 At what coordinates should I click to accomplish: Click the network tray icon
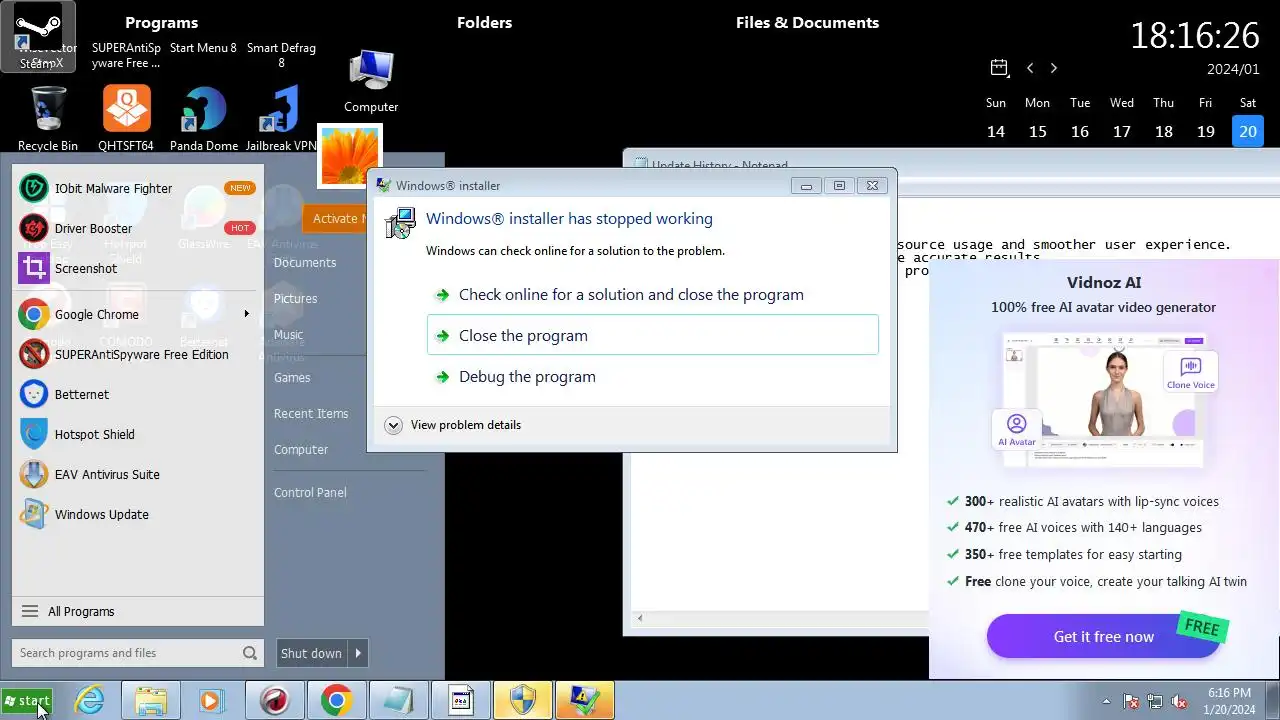(x=1155, y=702)
